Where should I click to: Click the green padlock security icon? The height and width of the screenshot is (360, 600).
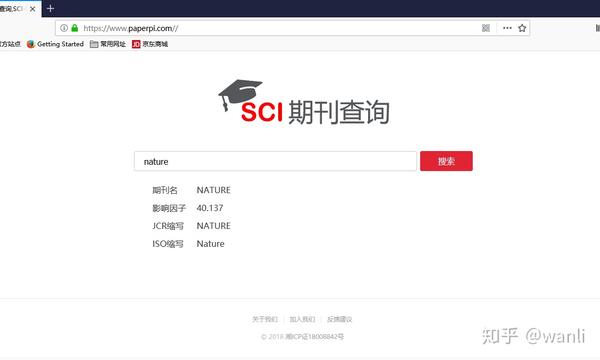[x=75, y=28]
